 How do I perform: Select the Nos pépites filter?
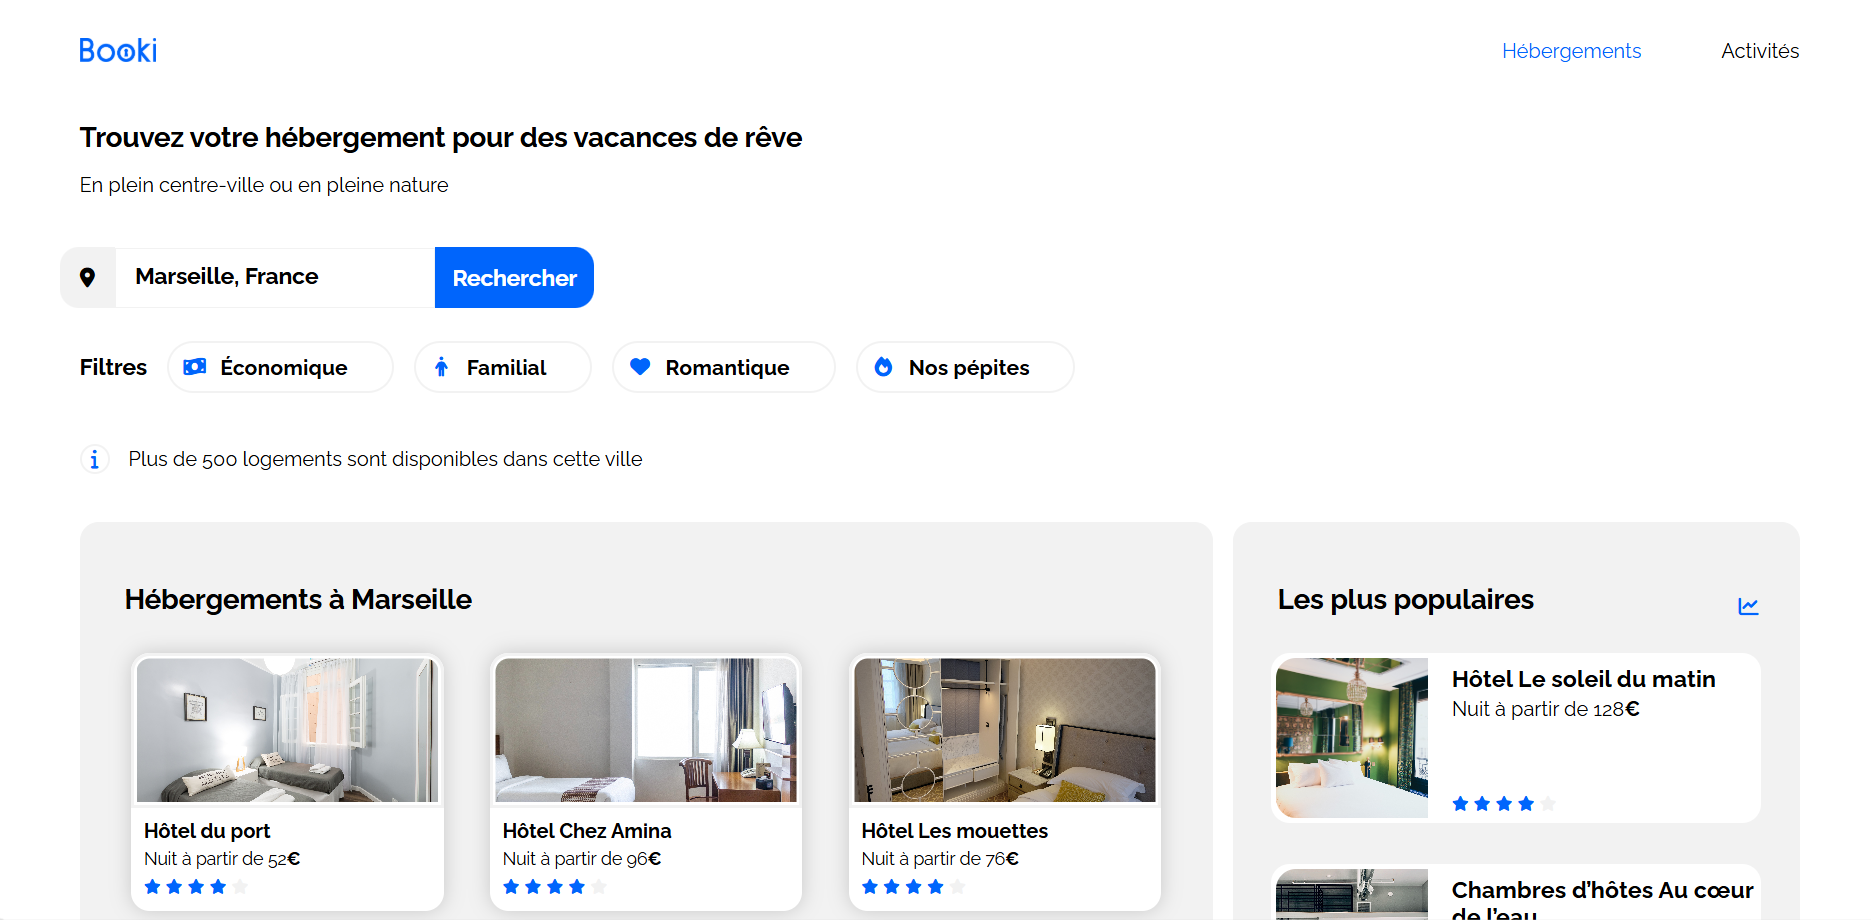(967, 367)
